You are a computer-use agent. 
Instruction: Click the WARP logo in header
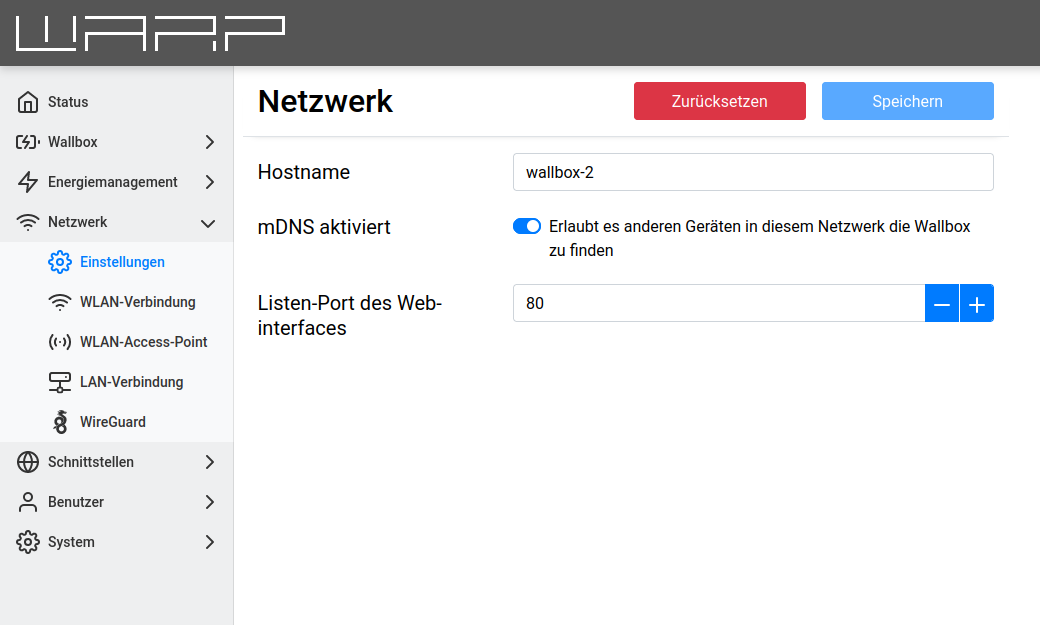coord(150,33)
